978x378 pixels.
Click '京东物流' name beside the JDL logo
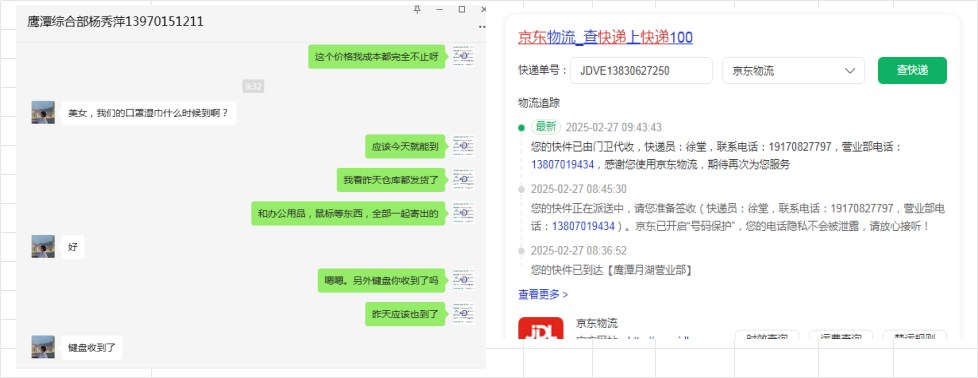(x=597, y=323)
